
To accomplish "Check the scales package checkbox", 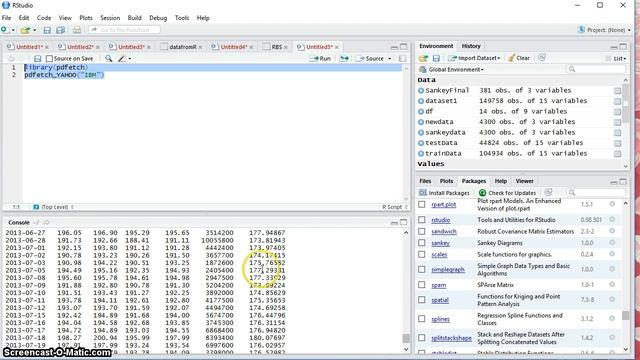I will tap(422, 254).
